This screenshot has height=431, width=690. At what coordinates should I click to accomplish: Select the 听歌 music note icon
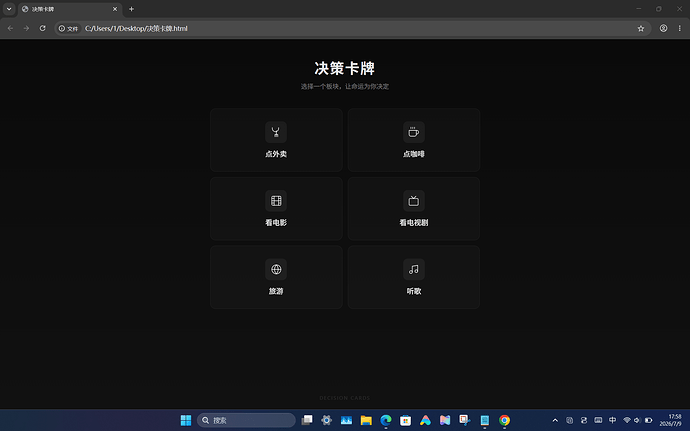coord(414,269)
